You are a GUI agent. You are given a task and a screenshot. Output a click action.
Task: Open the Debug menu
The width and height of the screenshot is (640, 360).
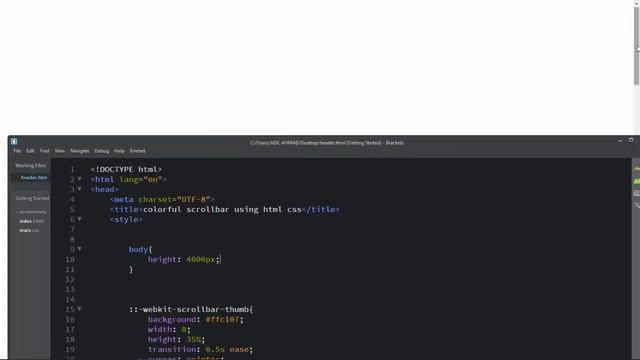point(102,151)
